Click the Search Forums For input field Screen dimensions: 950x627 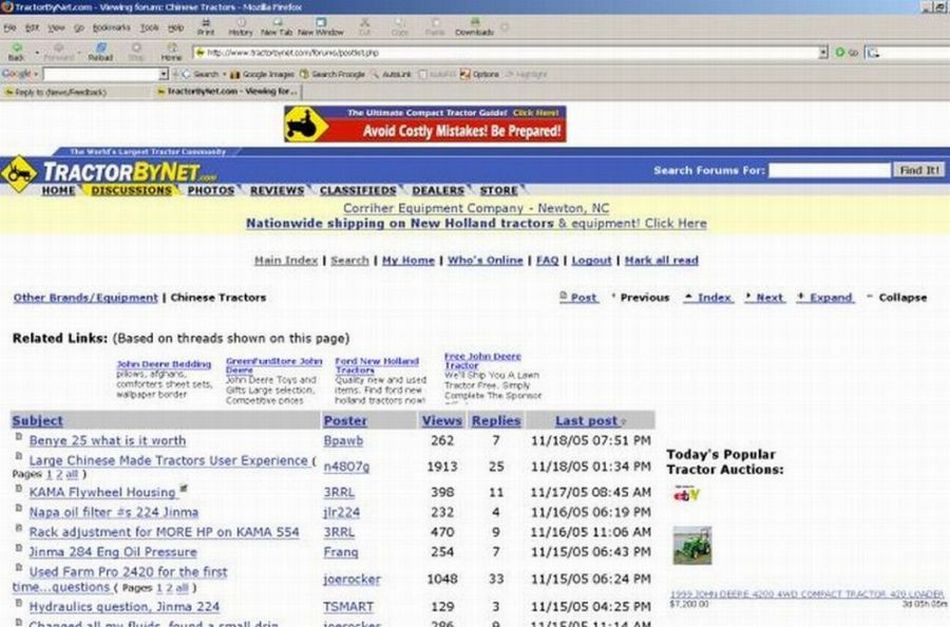click(829, 171)
